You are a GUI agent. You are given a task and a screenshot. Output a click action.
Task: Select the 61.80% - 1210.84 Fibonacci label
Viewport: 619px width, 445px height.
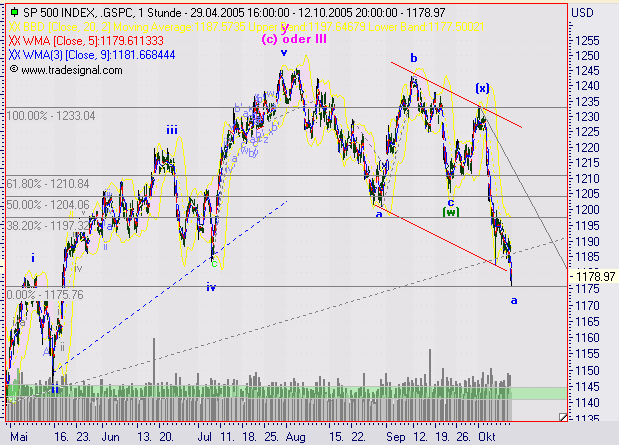tap(48, 184)
